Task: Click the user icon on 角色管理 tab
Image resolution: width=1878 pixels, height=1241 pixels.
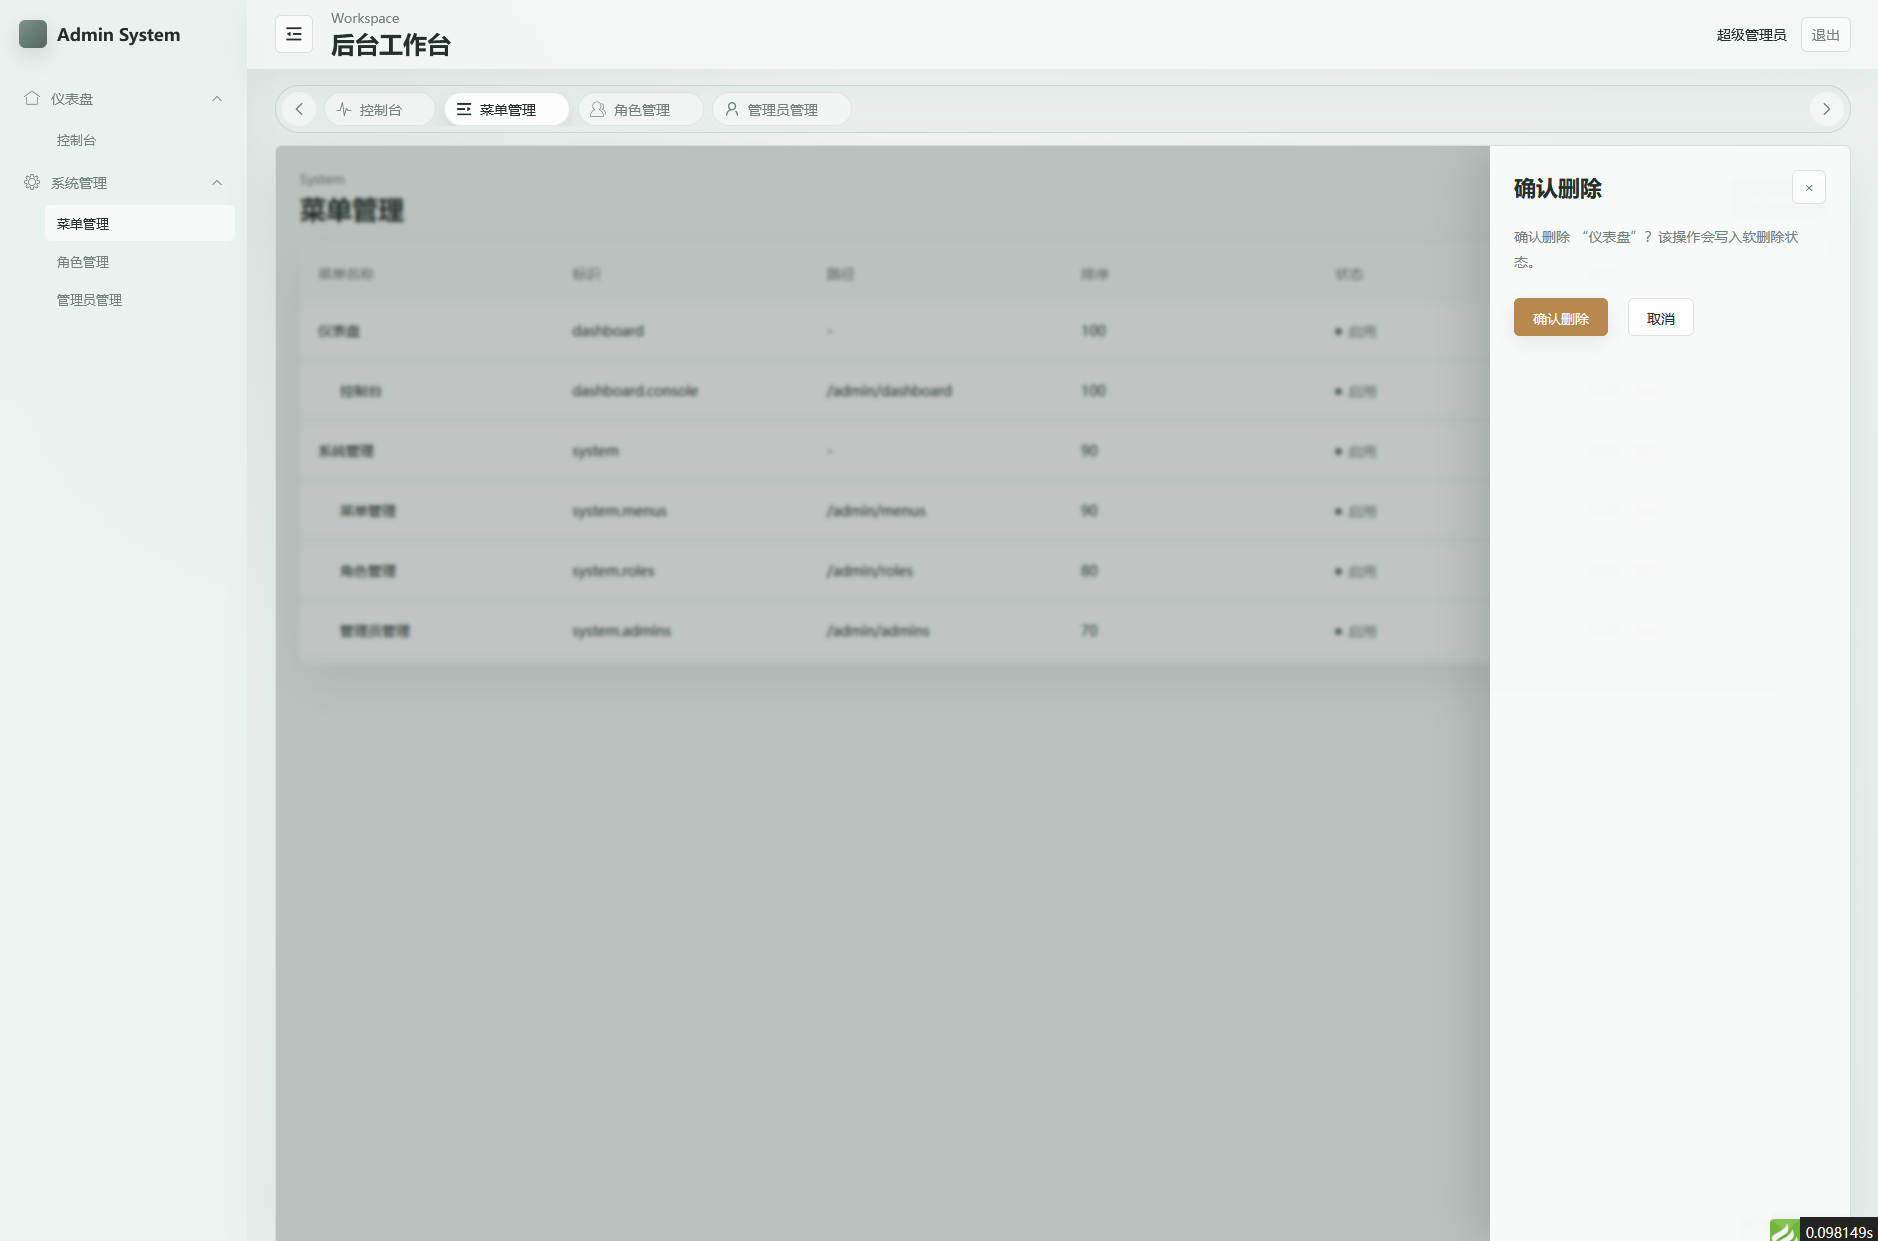Action: (x=598, y=109)
